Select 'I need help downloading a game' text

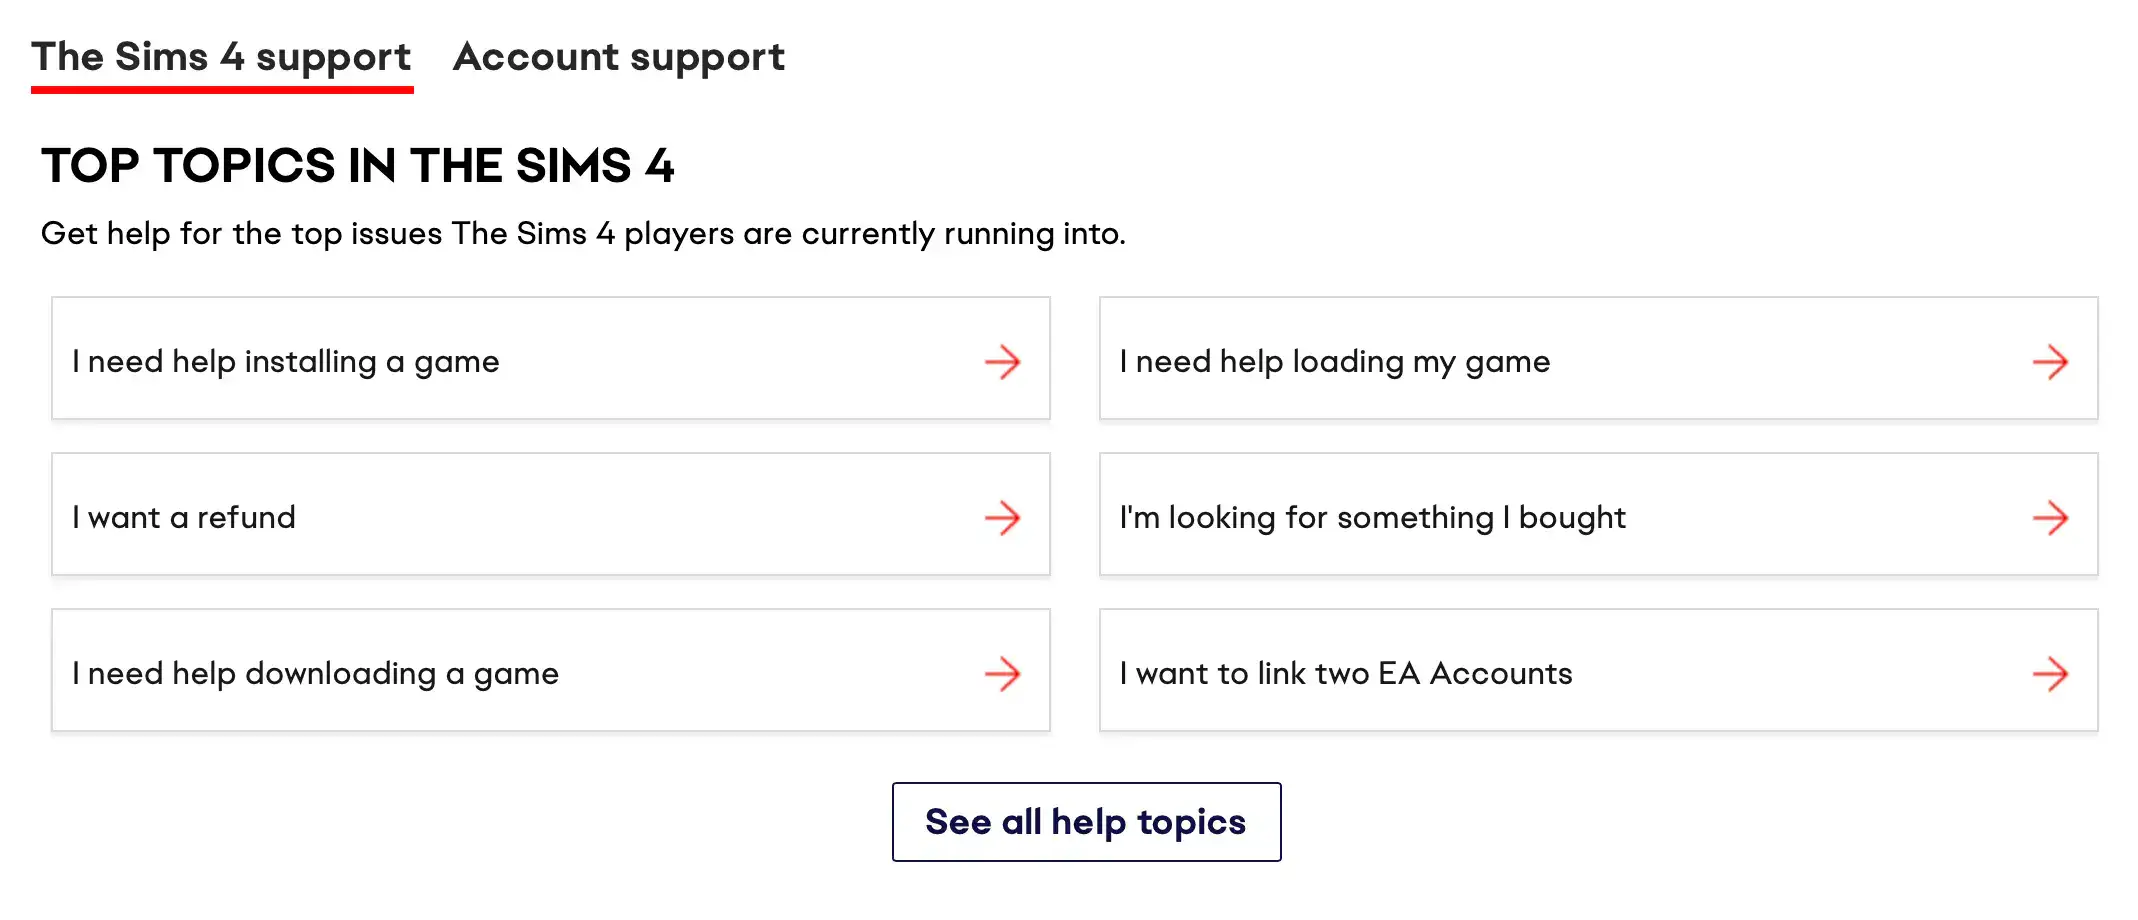pyautogui.click(x=315, y=674)
